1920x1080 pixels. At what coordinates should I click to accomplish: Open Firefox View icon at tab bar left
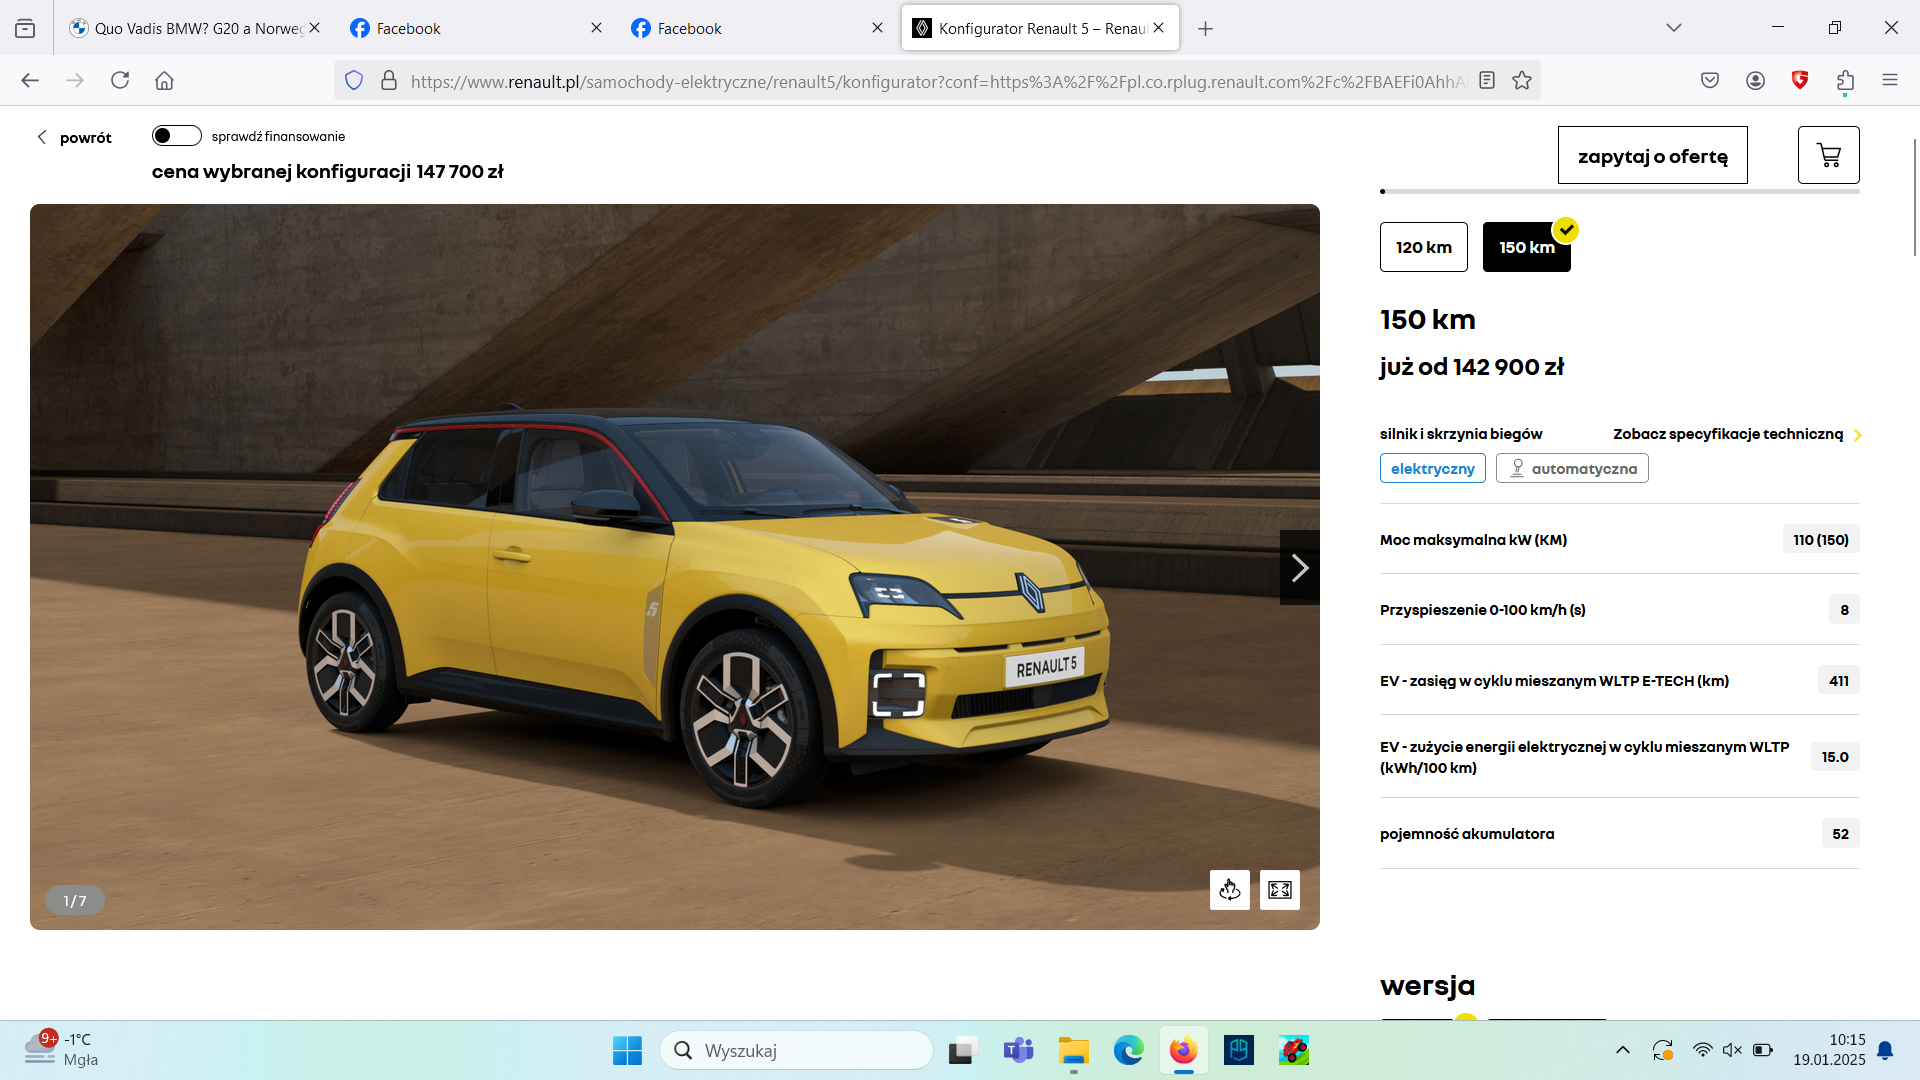25,28
